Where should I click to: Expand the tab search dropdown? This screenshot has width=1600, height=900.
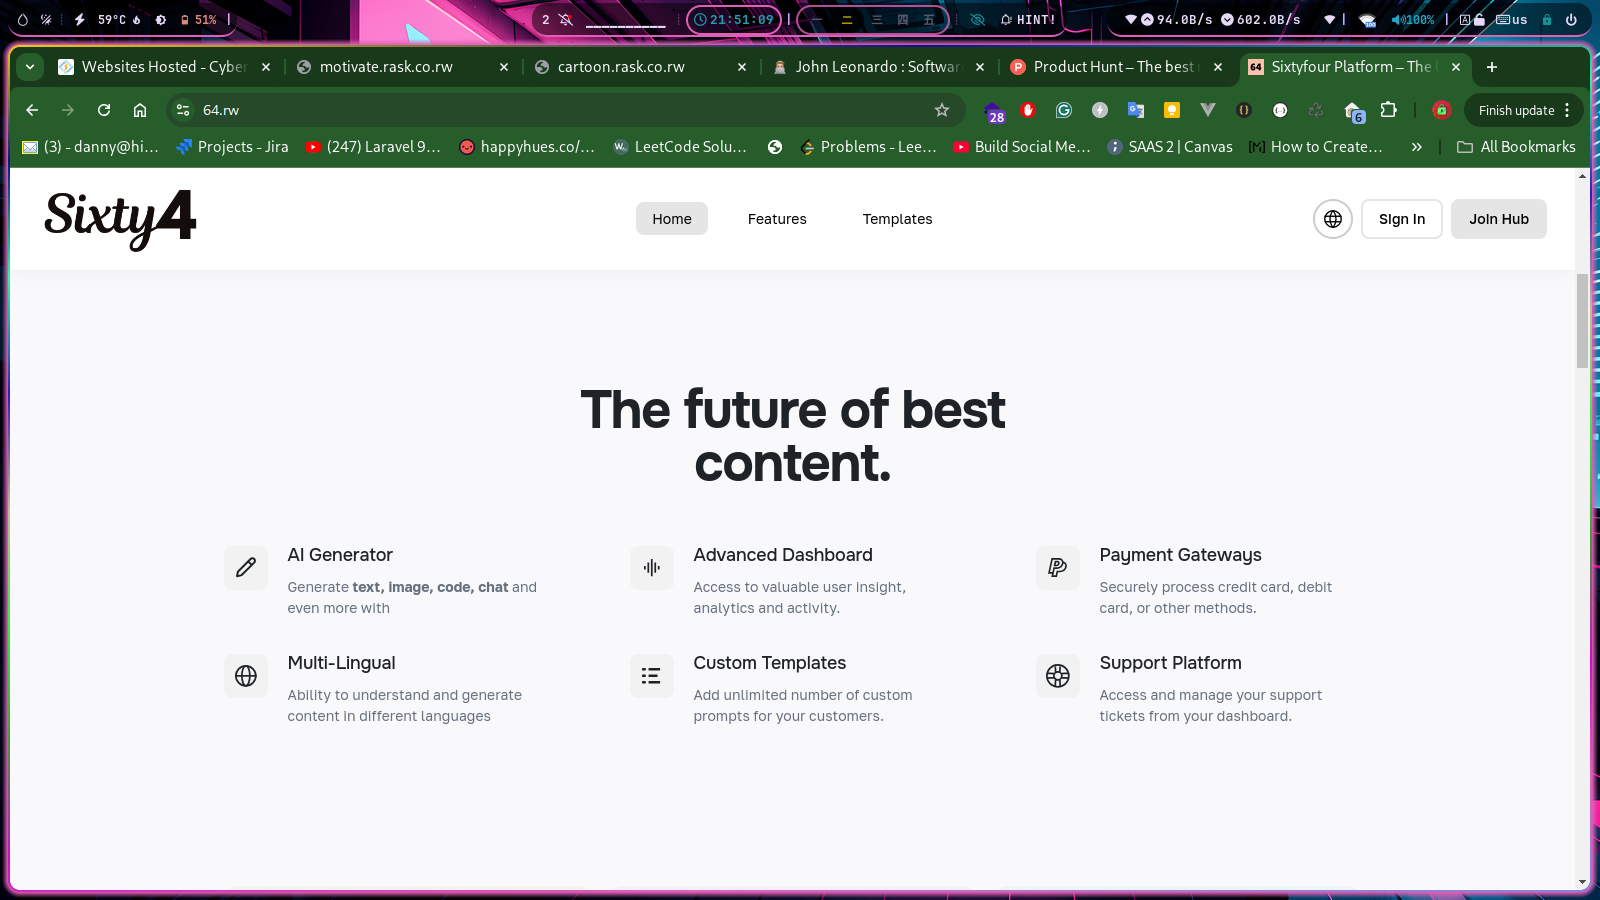(30, 67)
